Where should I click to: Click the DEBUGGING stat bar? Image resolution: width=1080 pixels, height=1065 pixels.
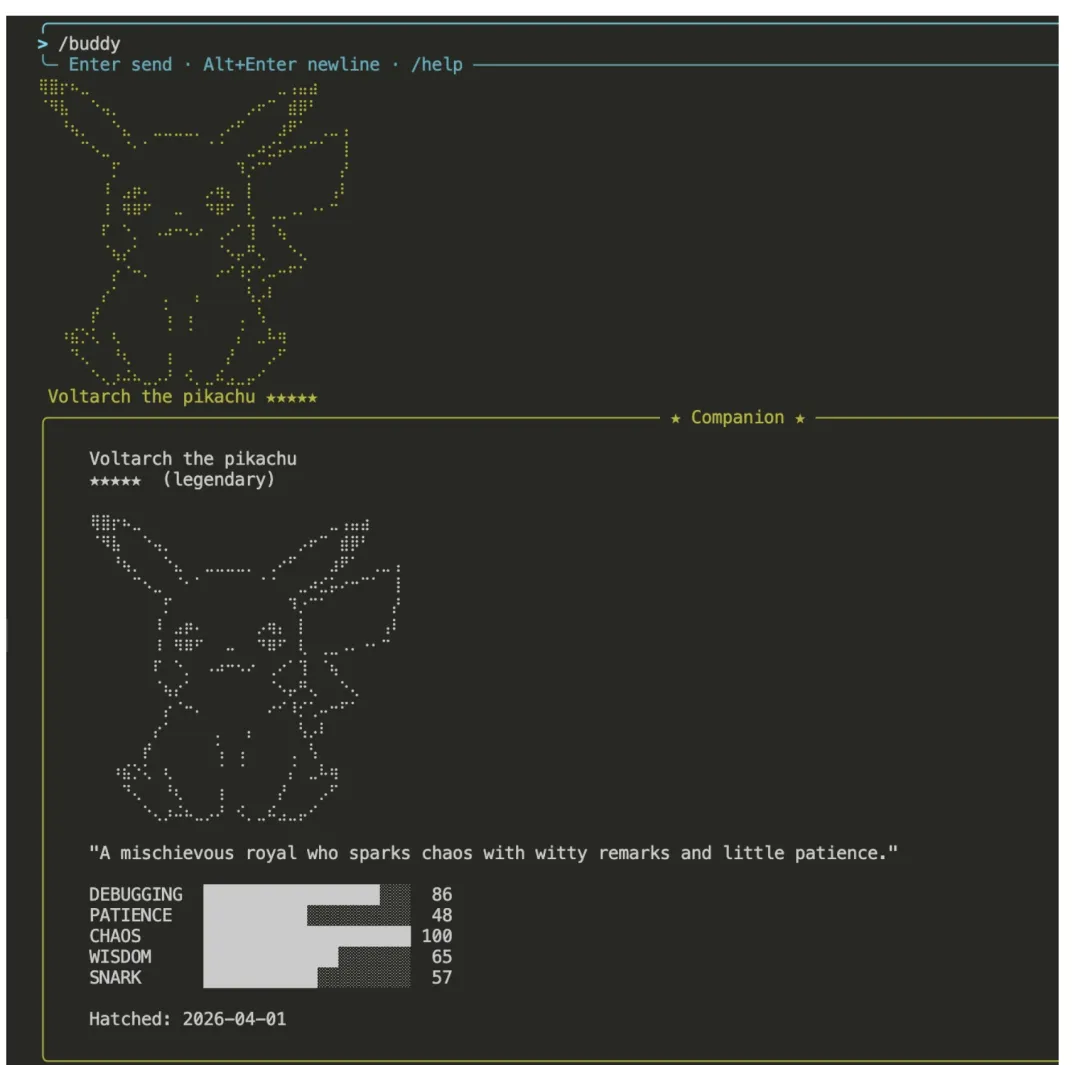(307, 894)
